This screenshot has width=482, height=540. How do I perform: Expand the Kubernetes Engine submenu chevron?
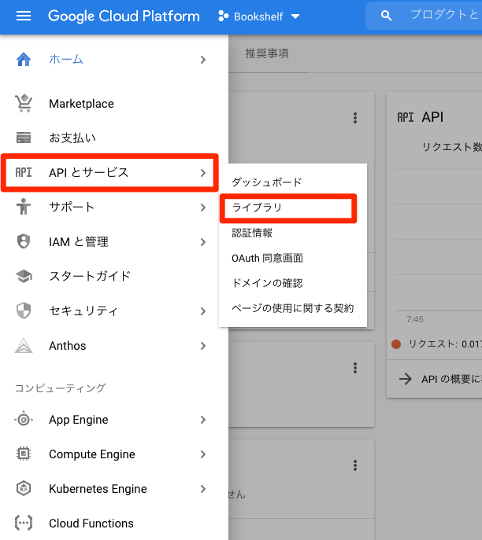[203, 489]
